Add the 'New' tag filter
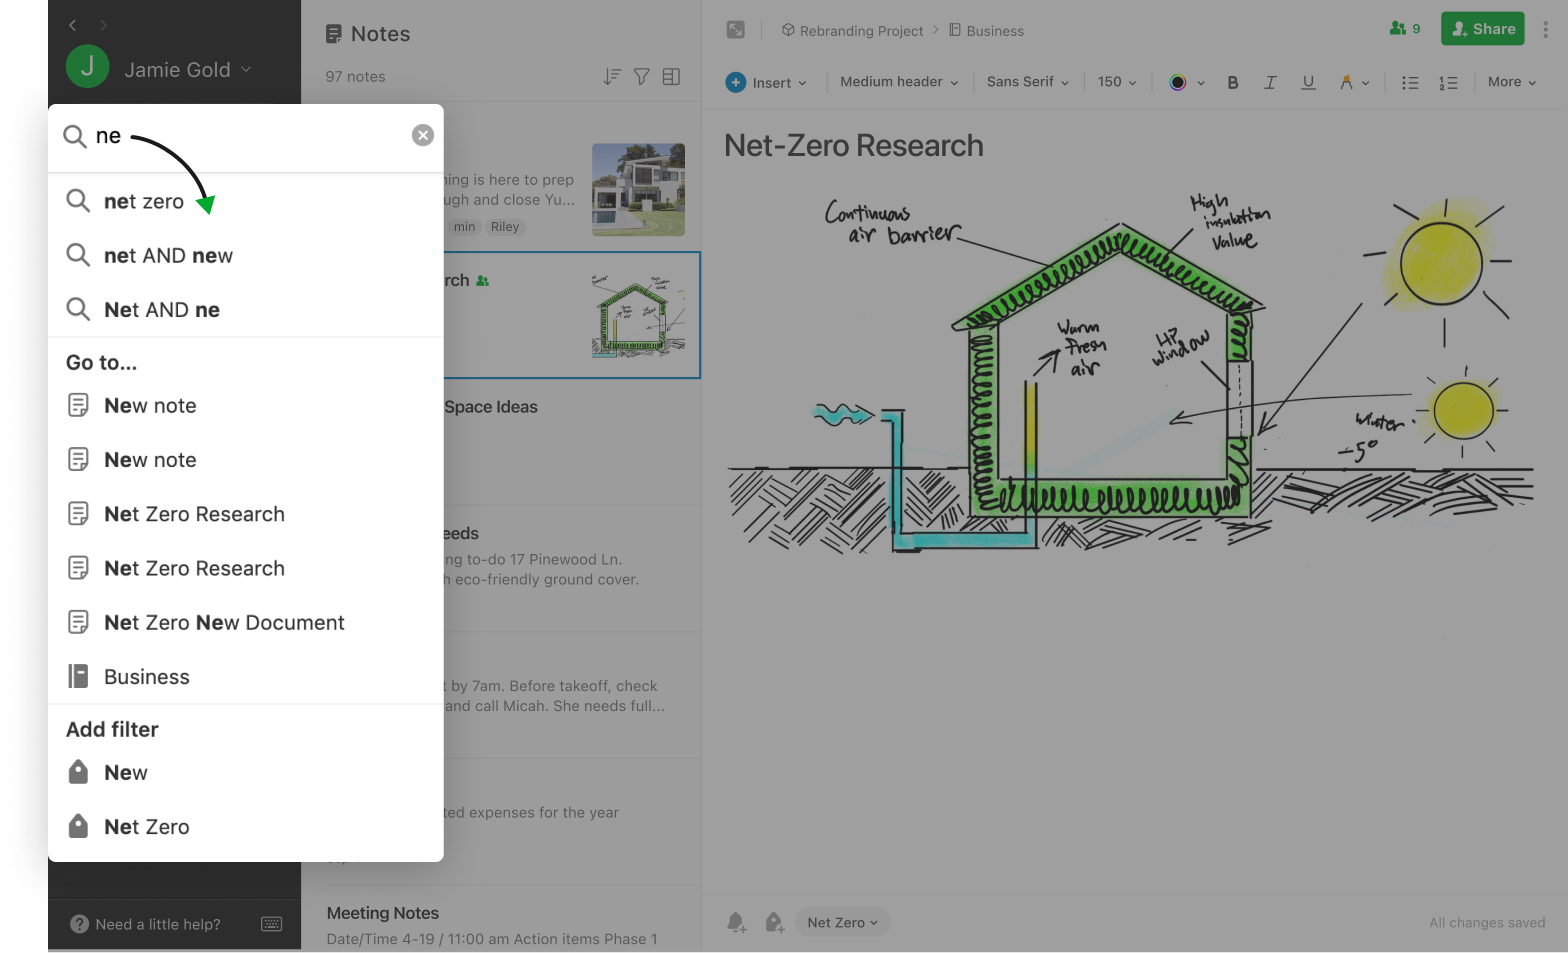 coord(246,772)
